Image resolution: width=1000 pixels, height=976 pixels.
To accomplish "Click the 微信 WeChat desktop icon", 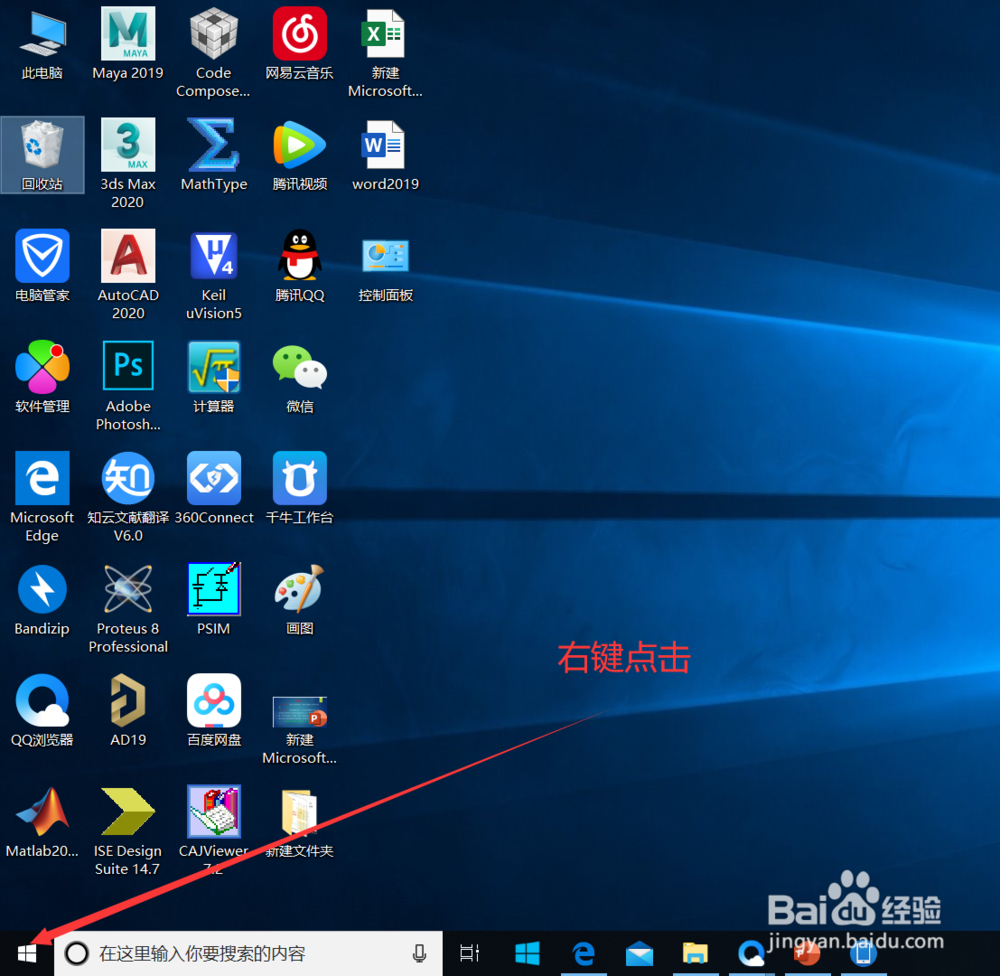I will 300,378.
